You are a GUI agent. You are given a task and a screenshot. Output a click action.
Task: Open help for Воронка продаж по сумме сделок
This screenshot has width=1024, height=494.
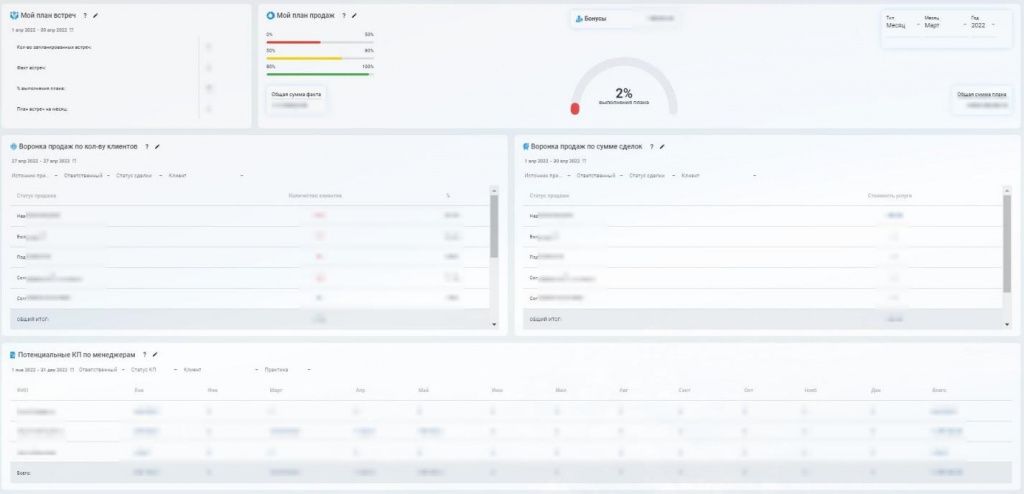[650, 146]
